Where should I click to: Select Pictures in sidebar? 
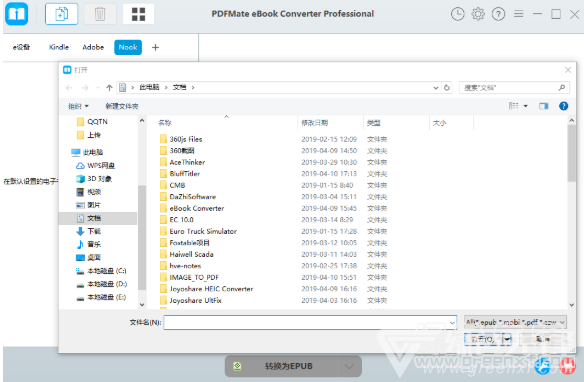[89, 205]
